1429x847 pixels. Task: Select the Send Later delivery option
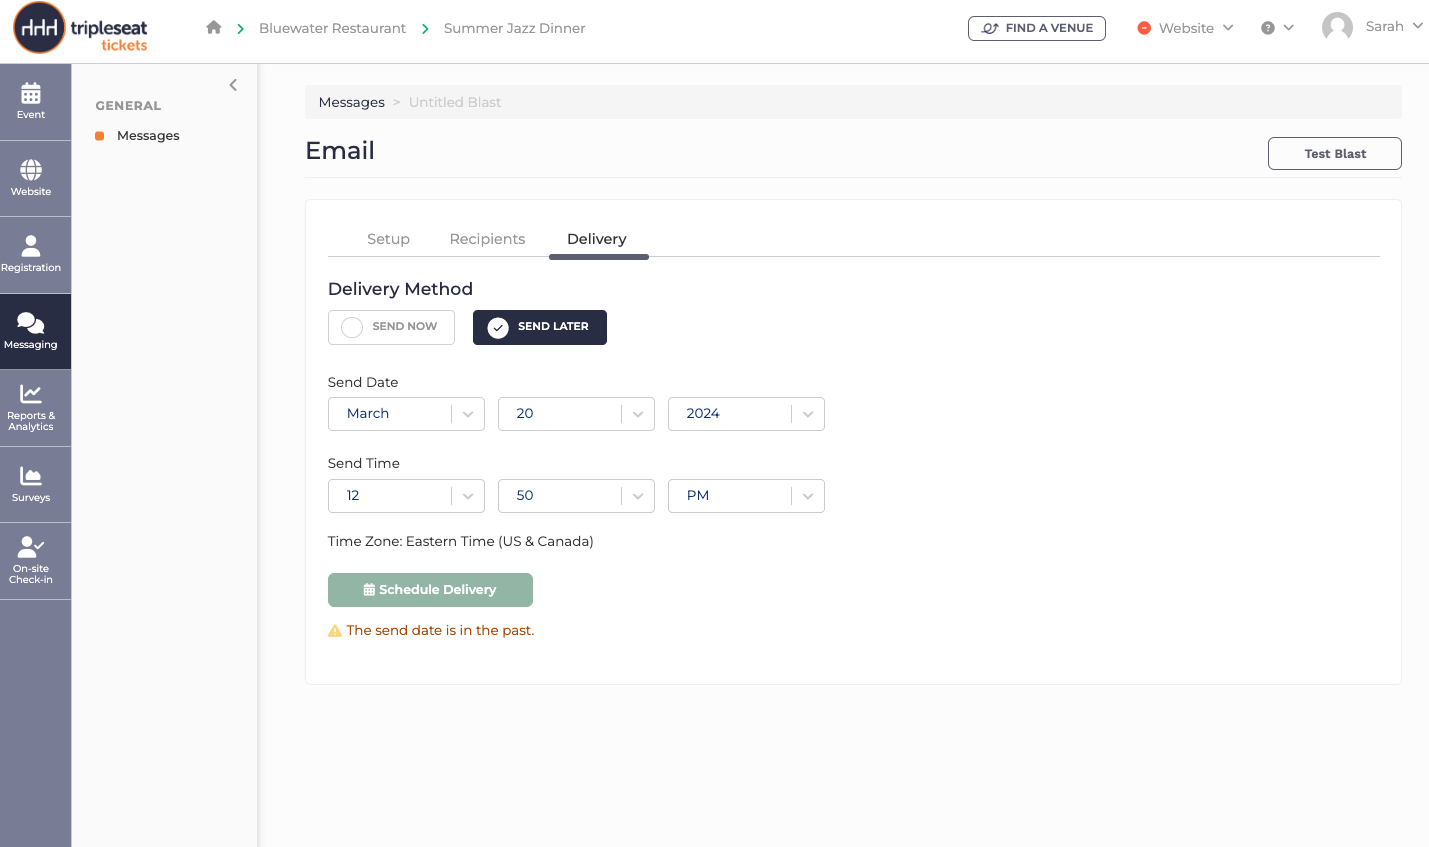pyautogui.click(x=540, y=327)
